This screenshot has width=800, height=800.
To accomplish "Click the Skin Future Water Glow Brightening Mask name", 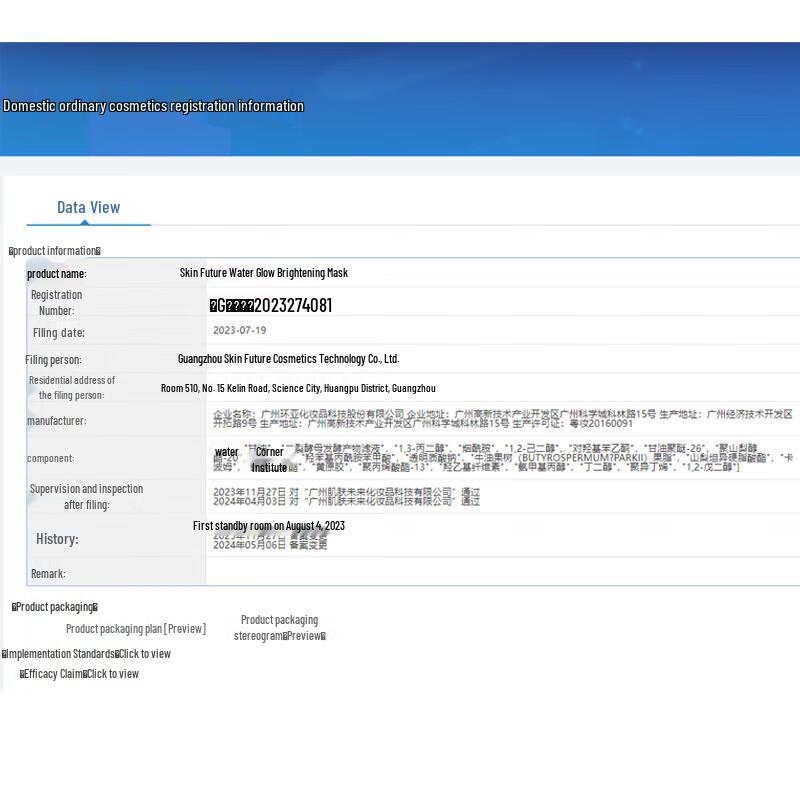I will click(263, 273).
